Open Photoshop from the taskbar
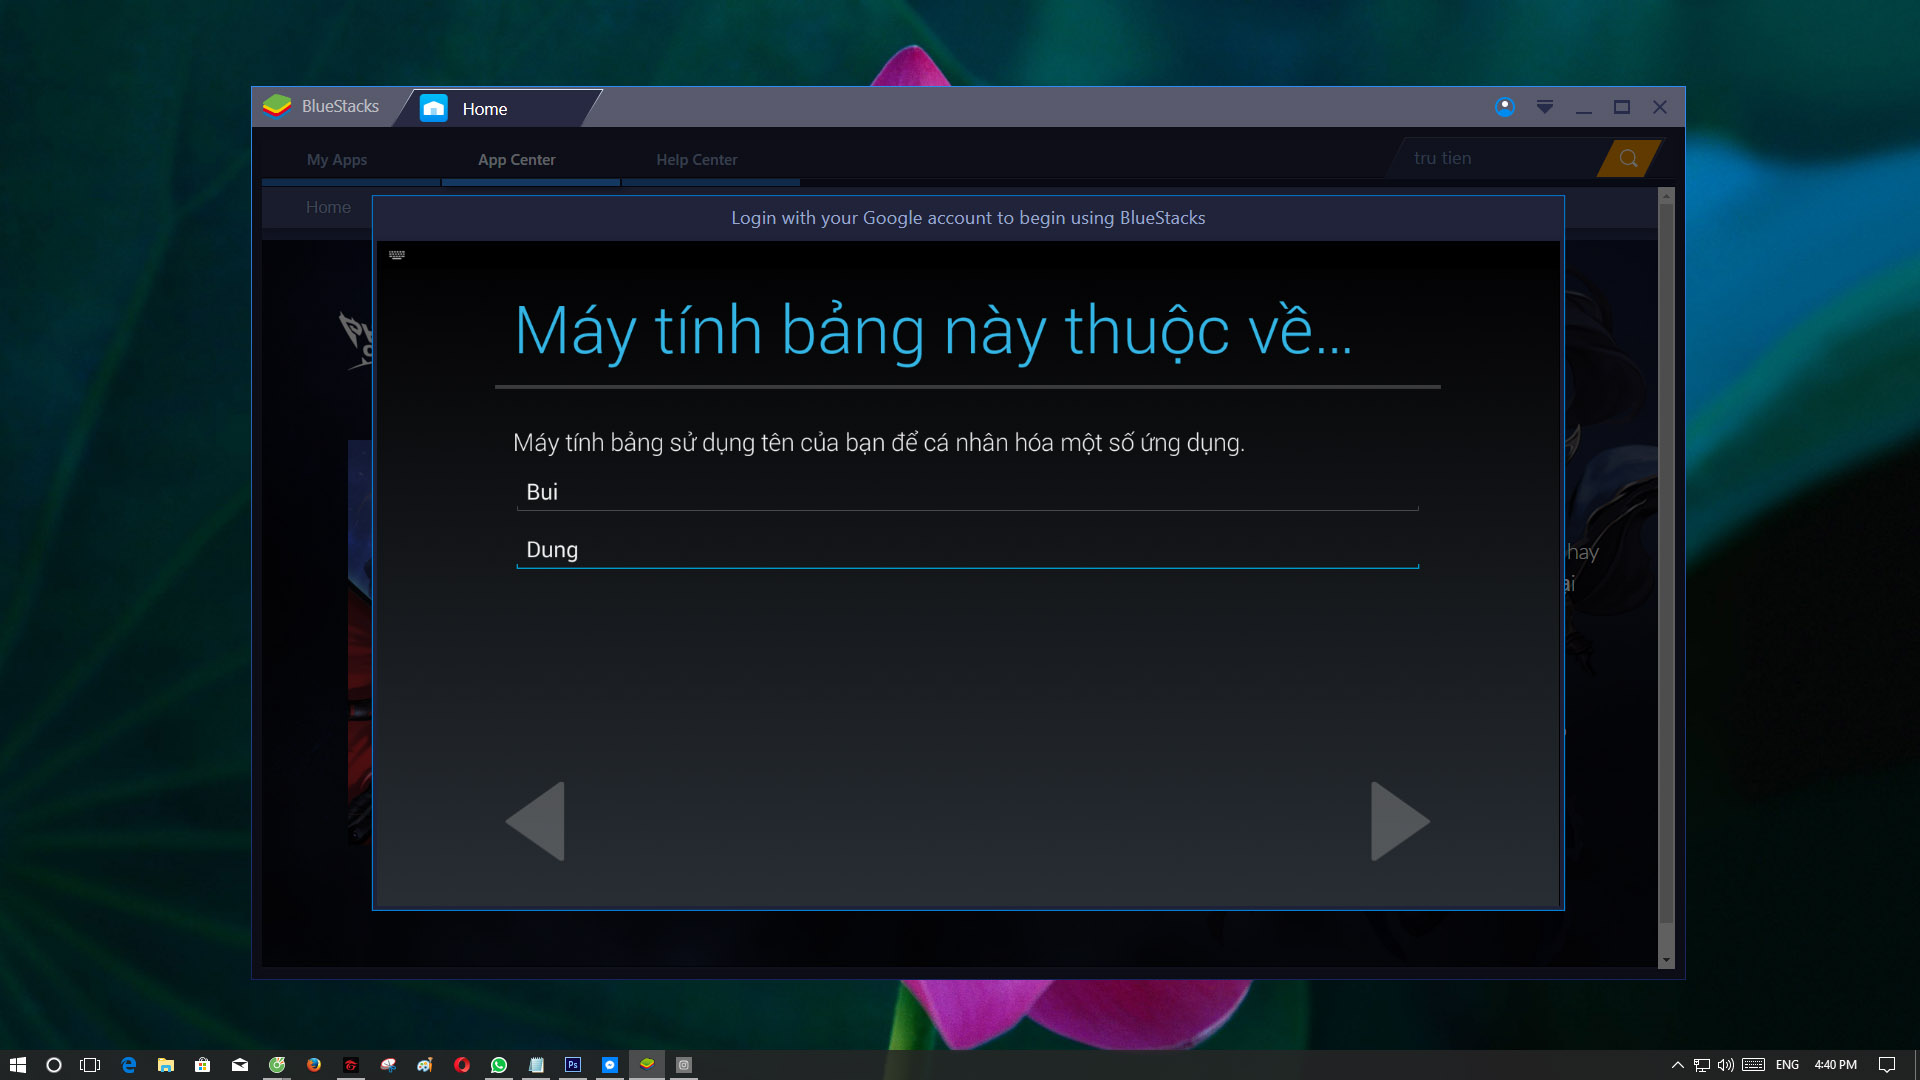Screen dimensions: 1920x1080 [x=573, y=1065]
